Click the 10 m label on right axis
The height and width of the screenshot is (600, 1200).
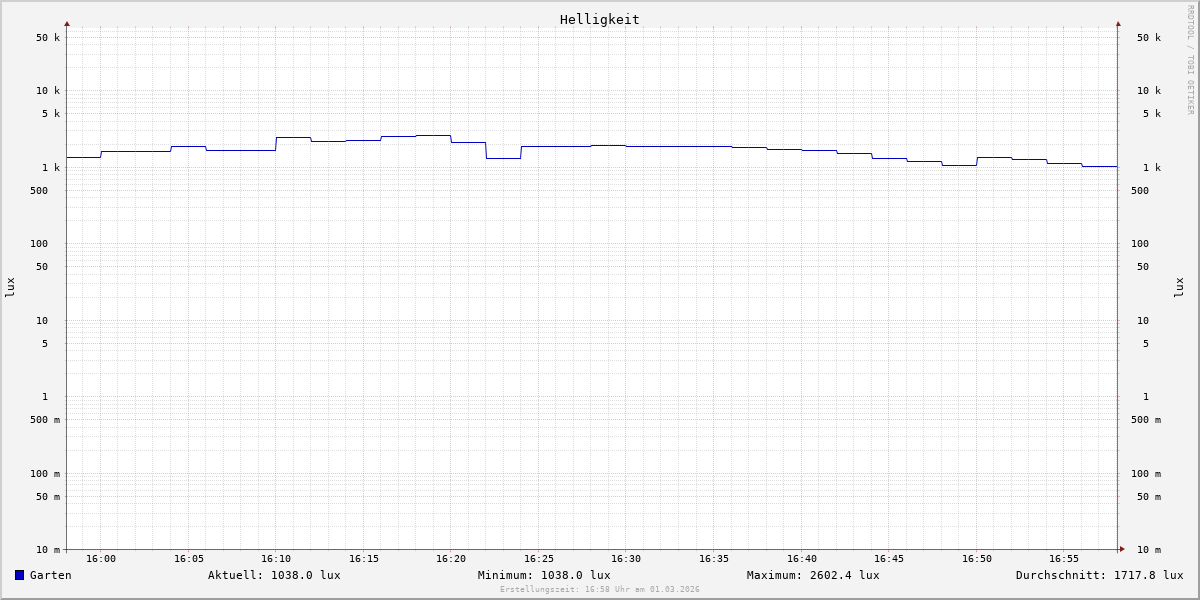[1149, 550]
